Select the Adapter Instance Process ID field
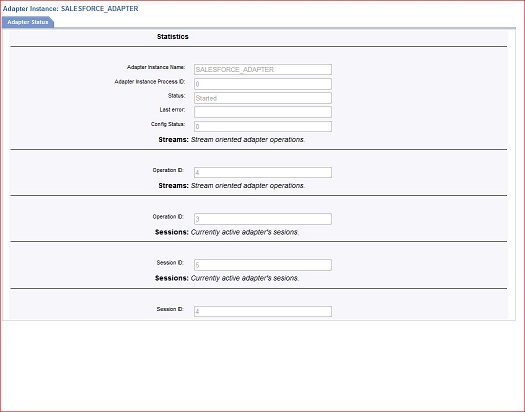 click(x=263, y=84)
